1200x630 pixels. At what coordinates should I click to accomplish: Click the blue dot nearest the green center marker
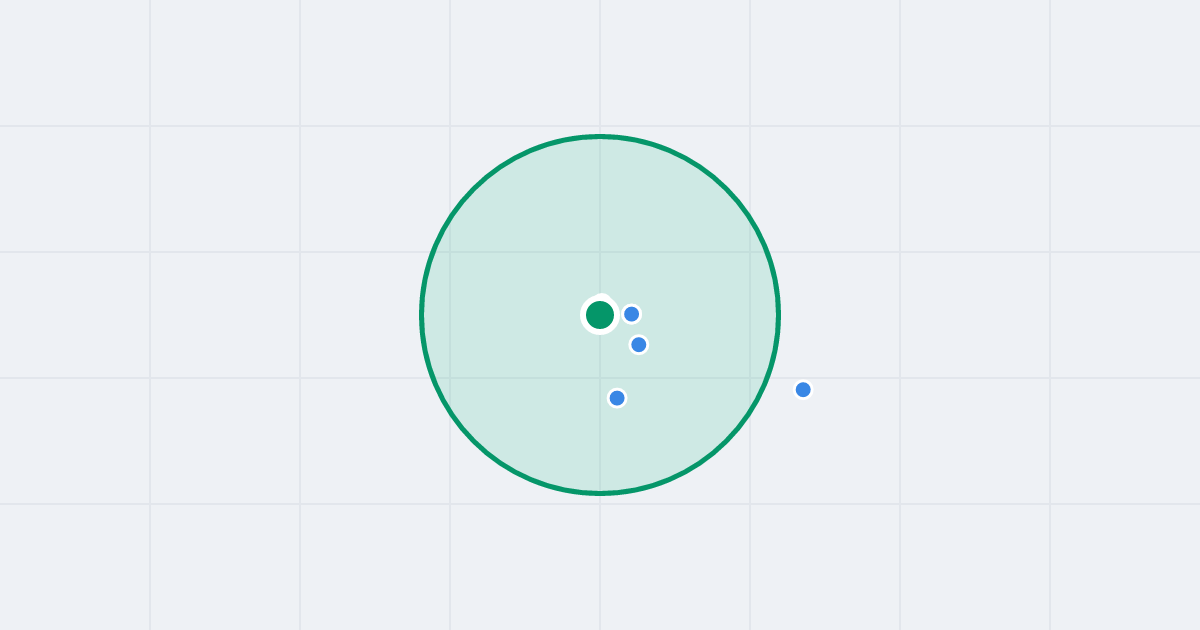pos(632,314)
